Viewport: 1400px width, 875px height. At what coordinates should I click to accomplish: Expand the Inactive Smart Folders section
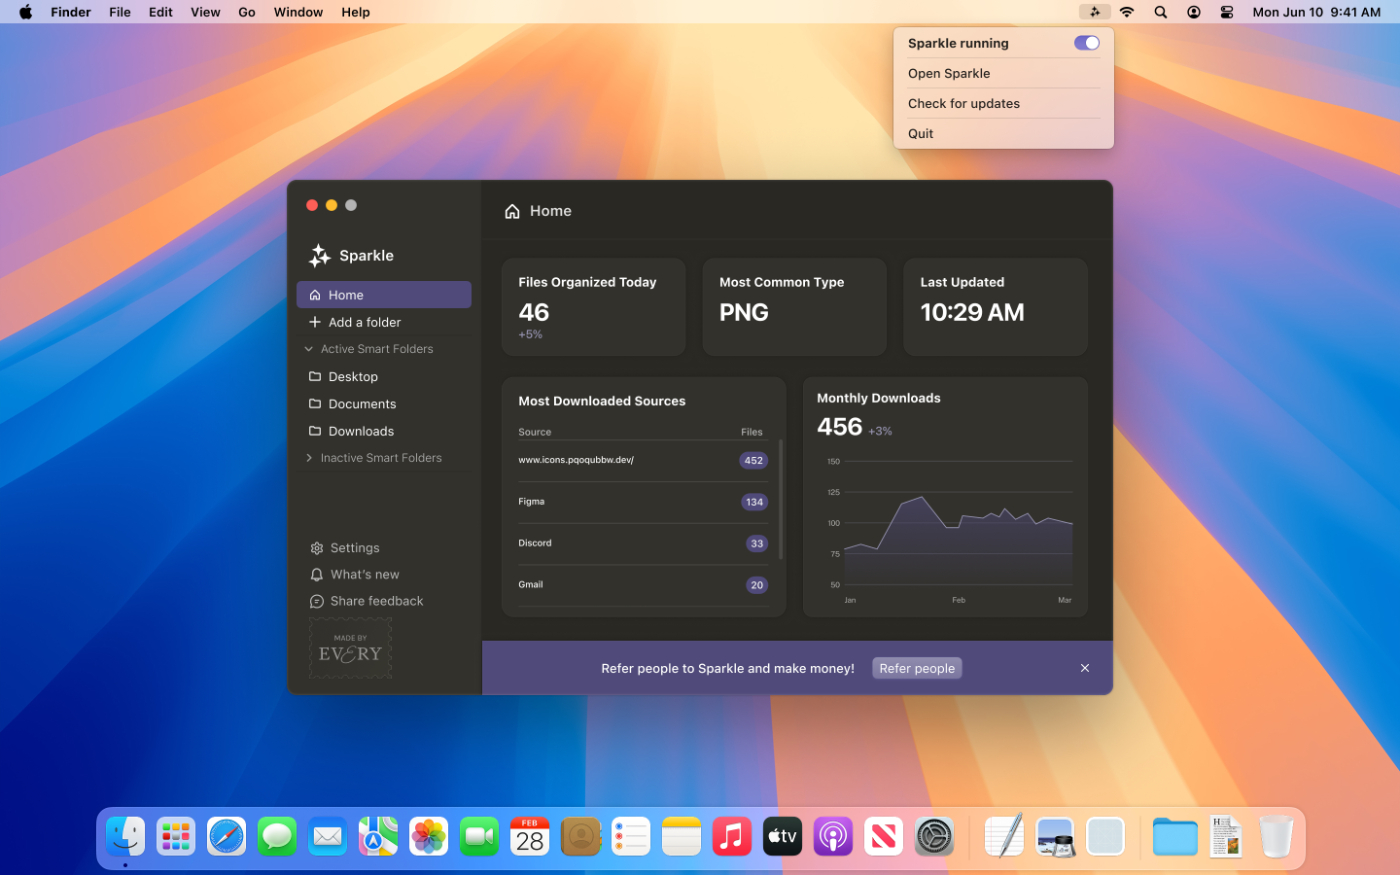pyautogui.click(x=309, y=458)
